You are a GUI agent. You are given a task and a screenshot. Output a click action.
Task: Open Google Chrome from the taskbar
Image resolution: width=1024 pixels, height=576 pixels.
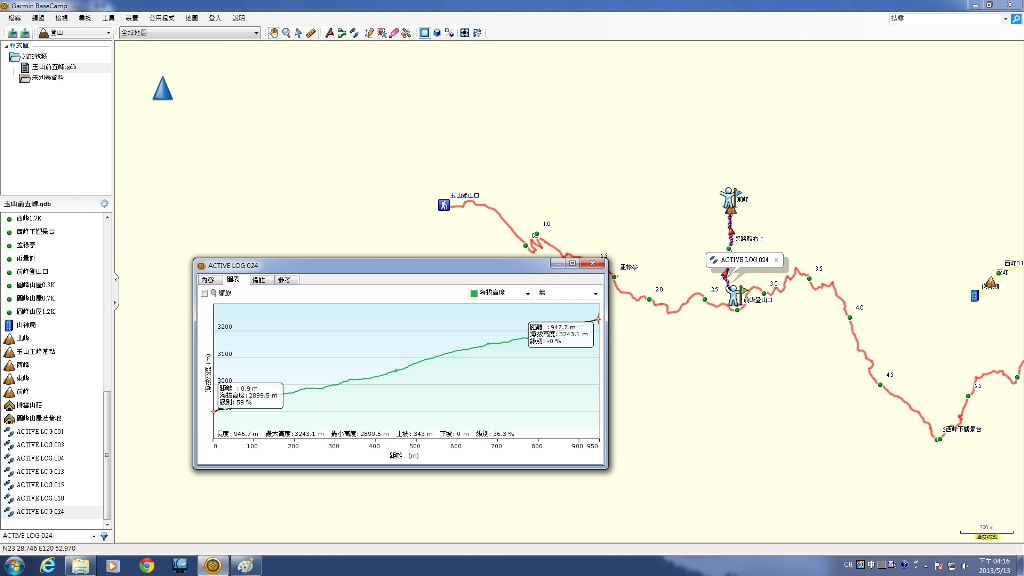point(146,566)
